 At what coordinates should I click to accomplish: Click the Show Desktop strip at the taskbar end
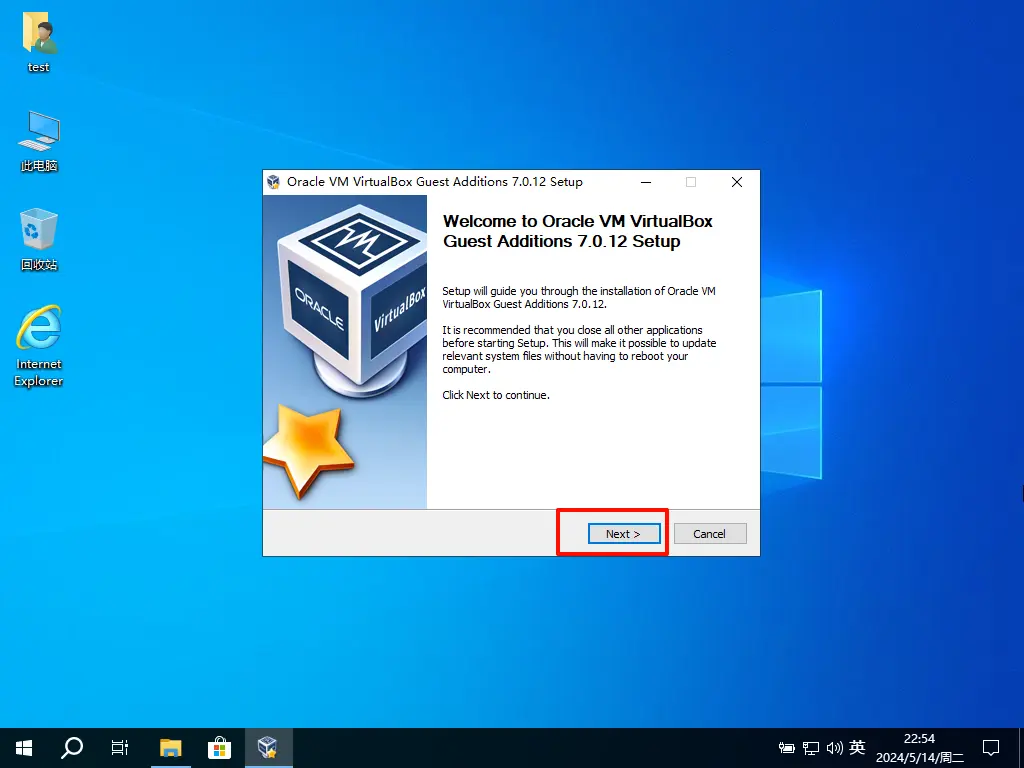tap(1021, 748)
